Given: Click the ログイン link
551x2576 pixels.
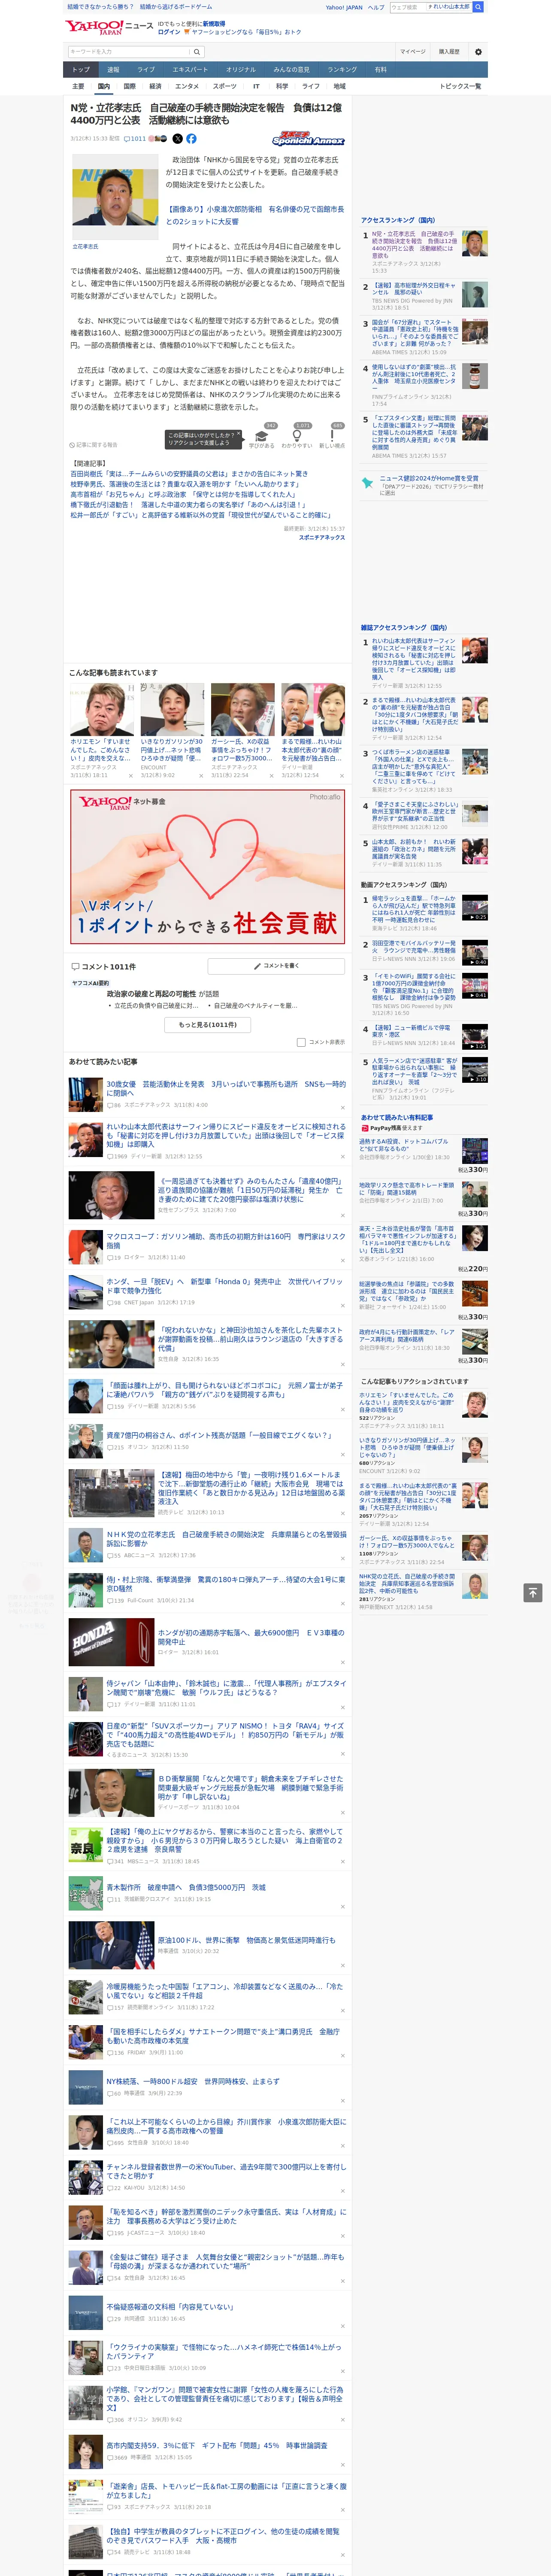Looking at the screenshot, I should 169,32.
